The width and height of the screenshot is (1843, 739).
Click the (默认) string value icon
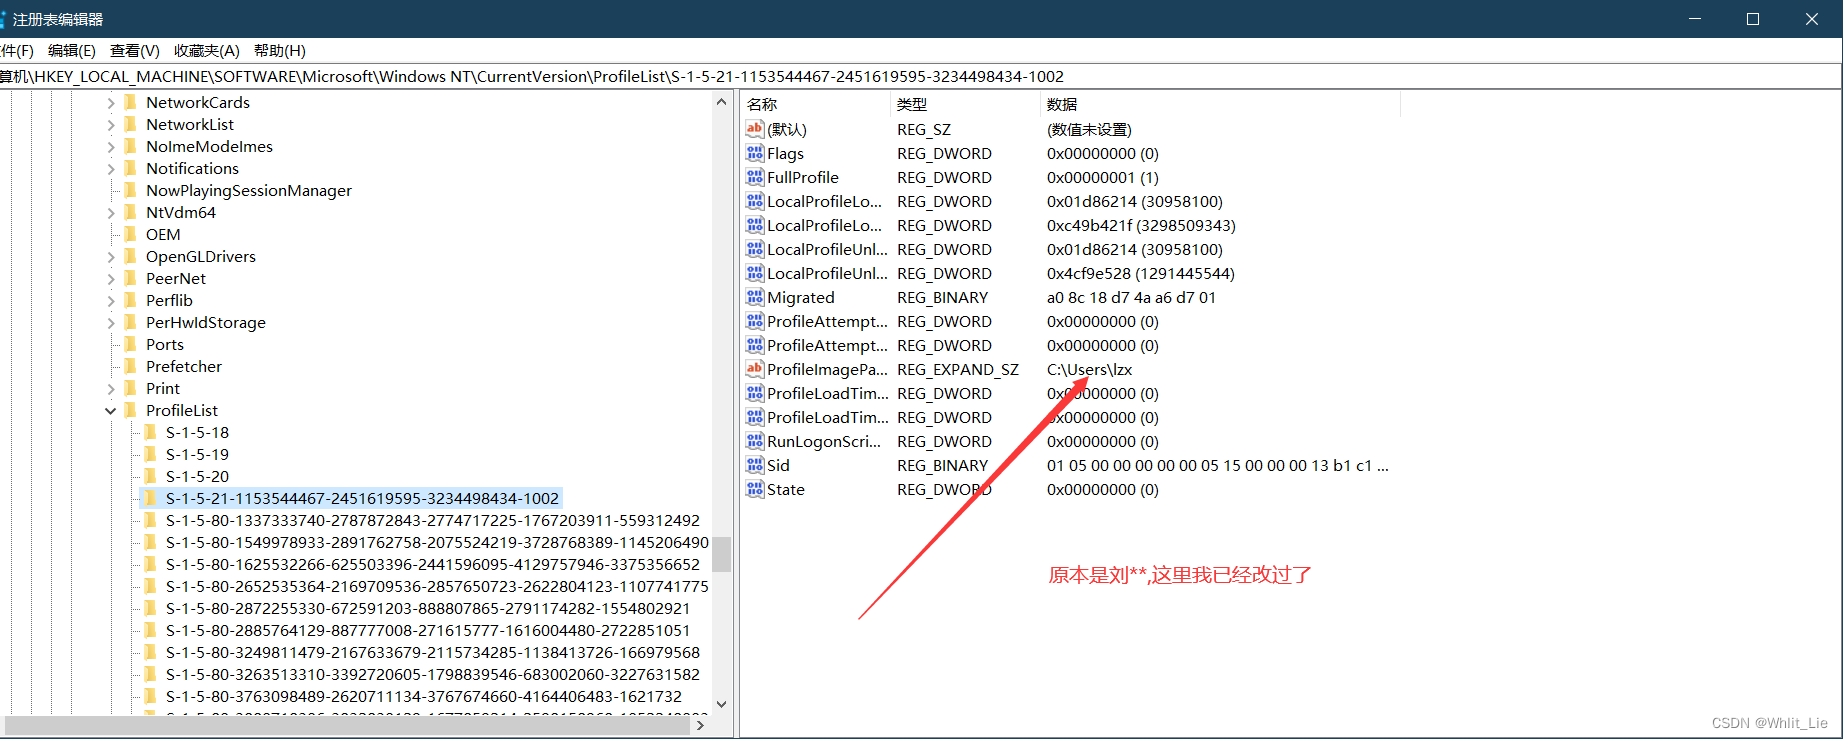click(755, 129)
